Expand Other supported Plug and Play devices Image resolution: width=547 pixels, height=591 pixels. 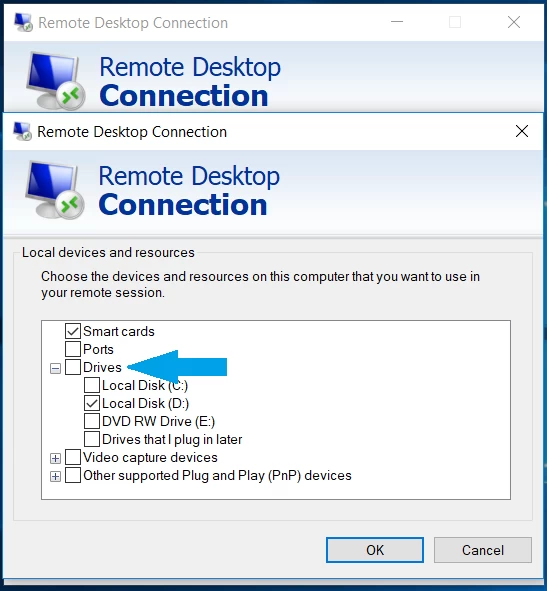point(55,476)
